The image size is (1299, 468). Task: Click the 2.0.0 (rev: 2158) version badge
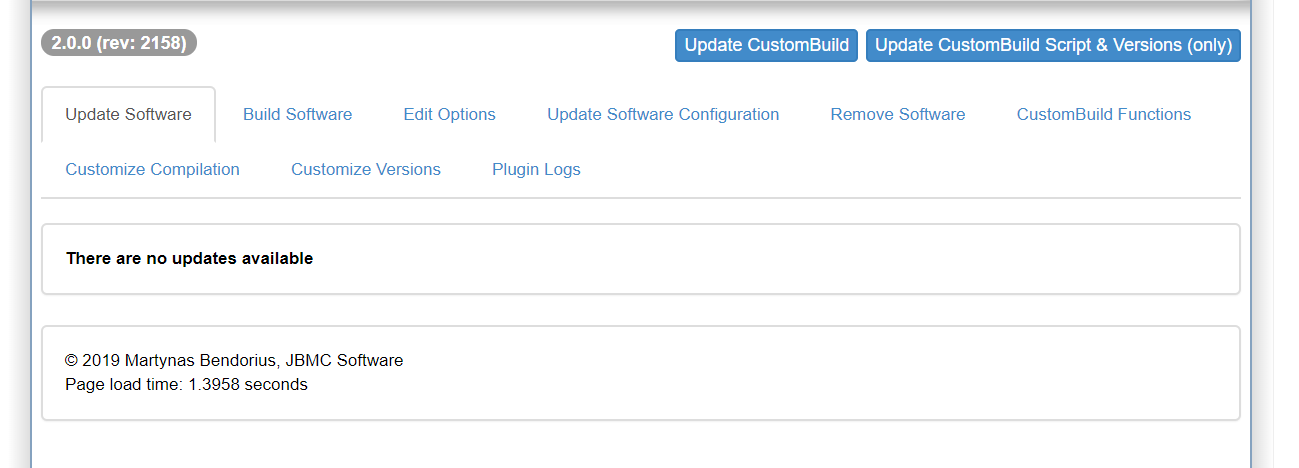coord(119,43)
